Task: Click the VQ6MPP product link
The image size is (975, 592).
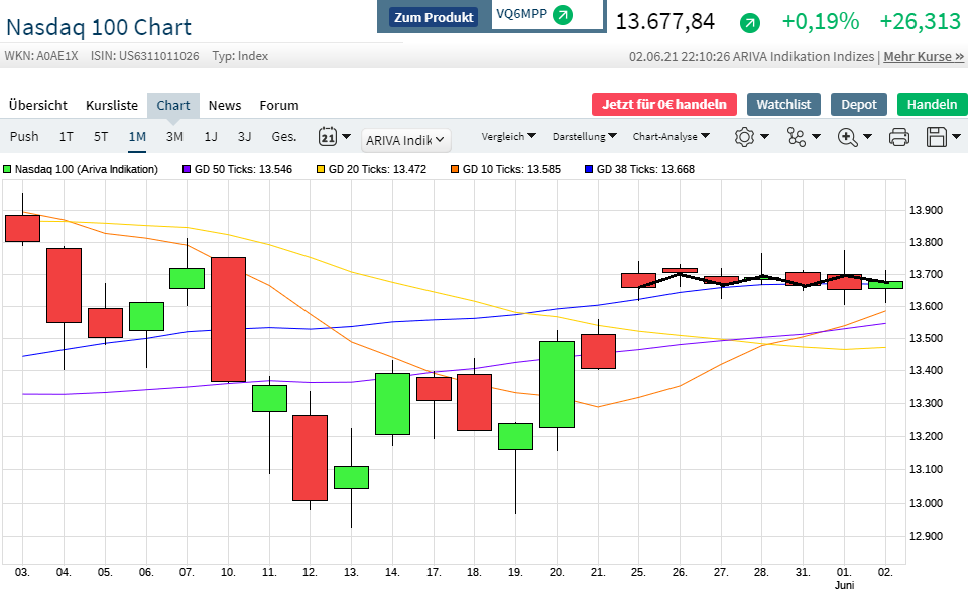Action: click(x=521, y=14)
